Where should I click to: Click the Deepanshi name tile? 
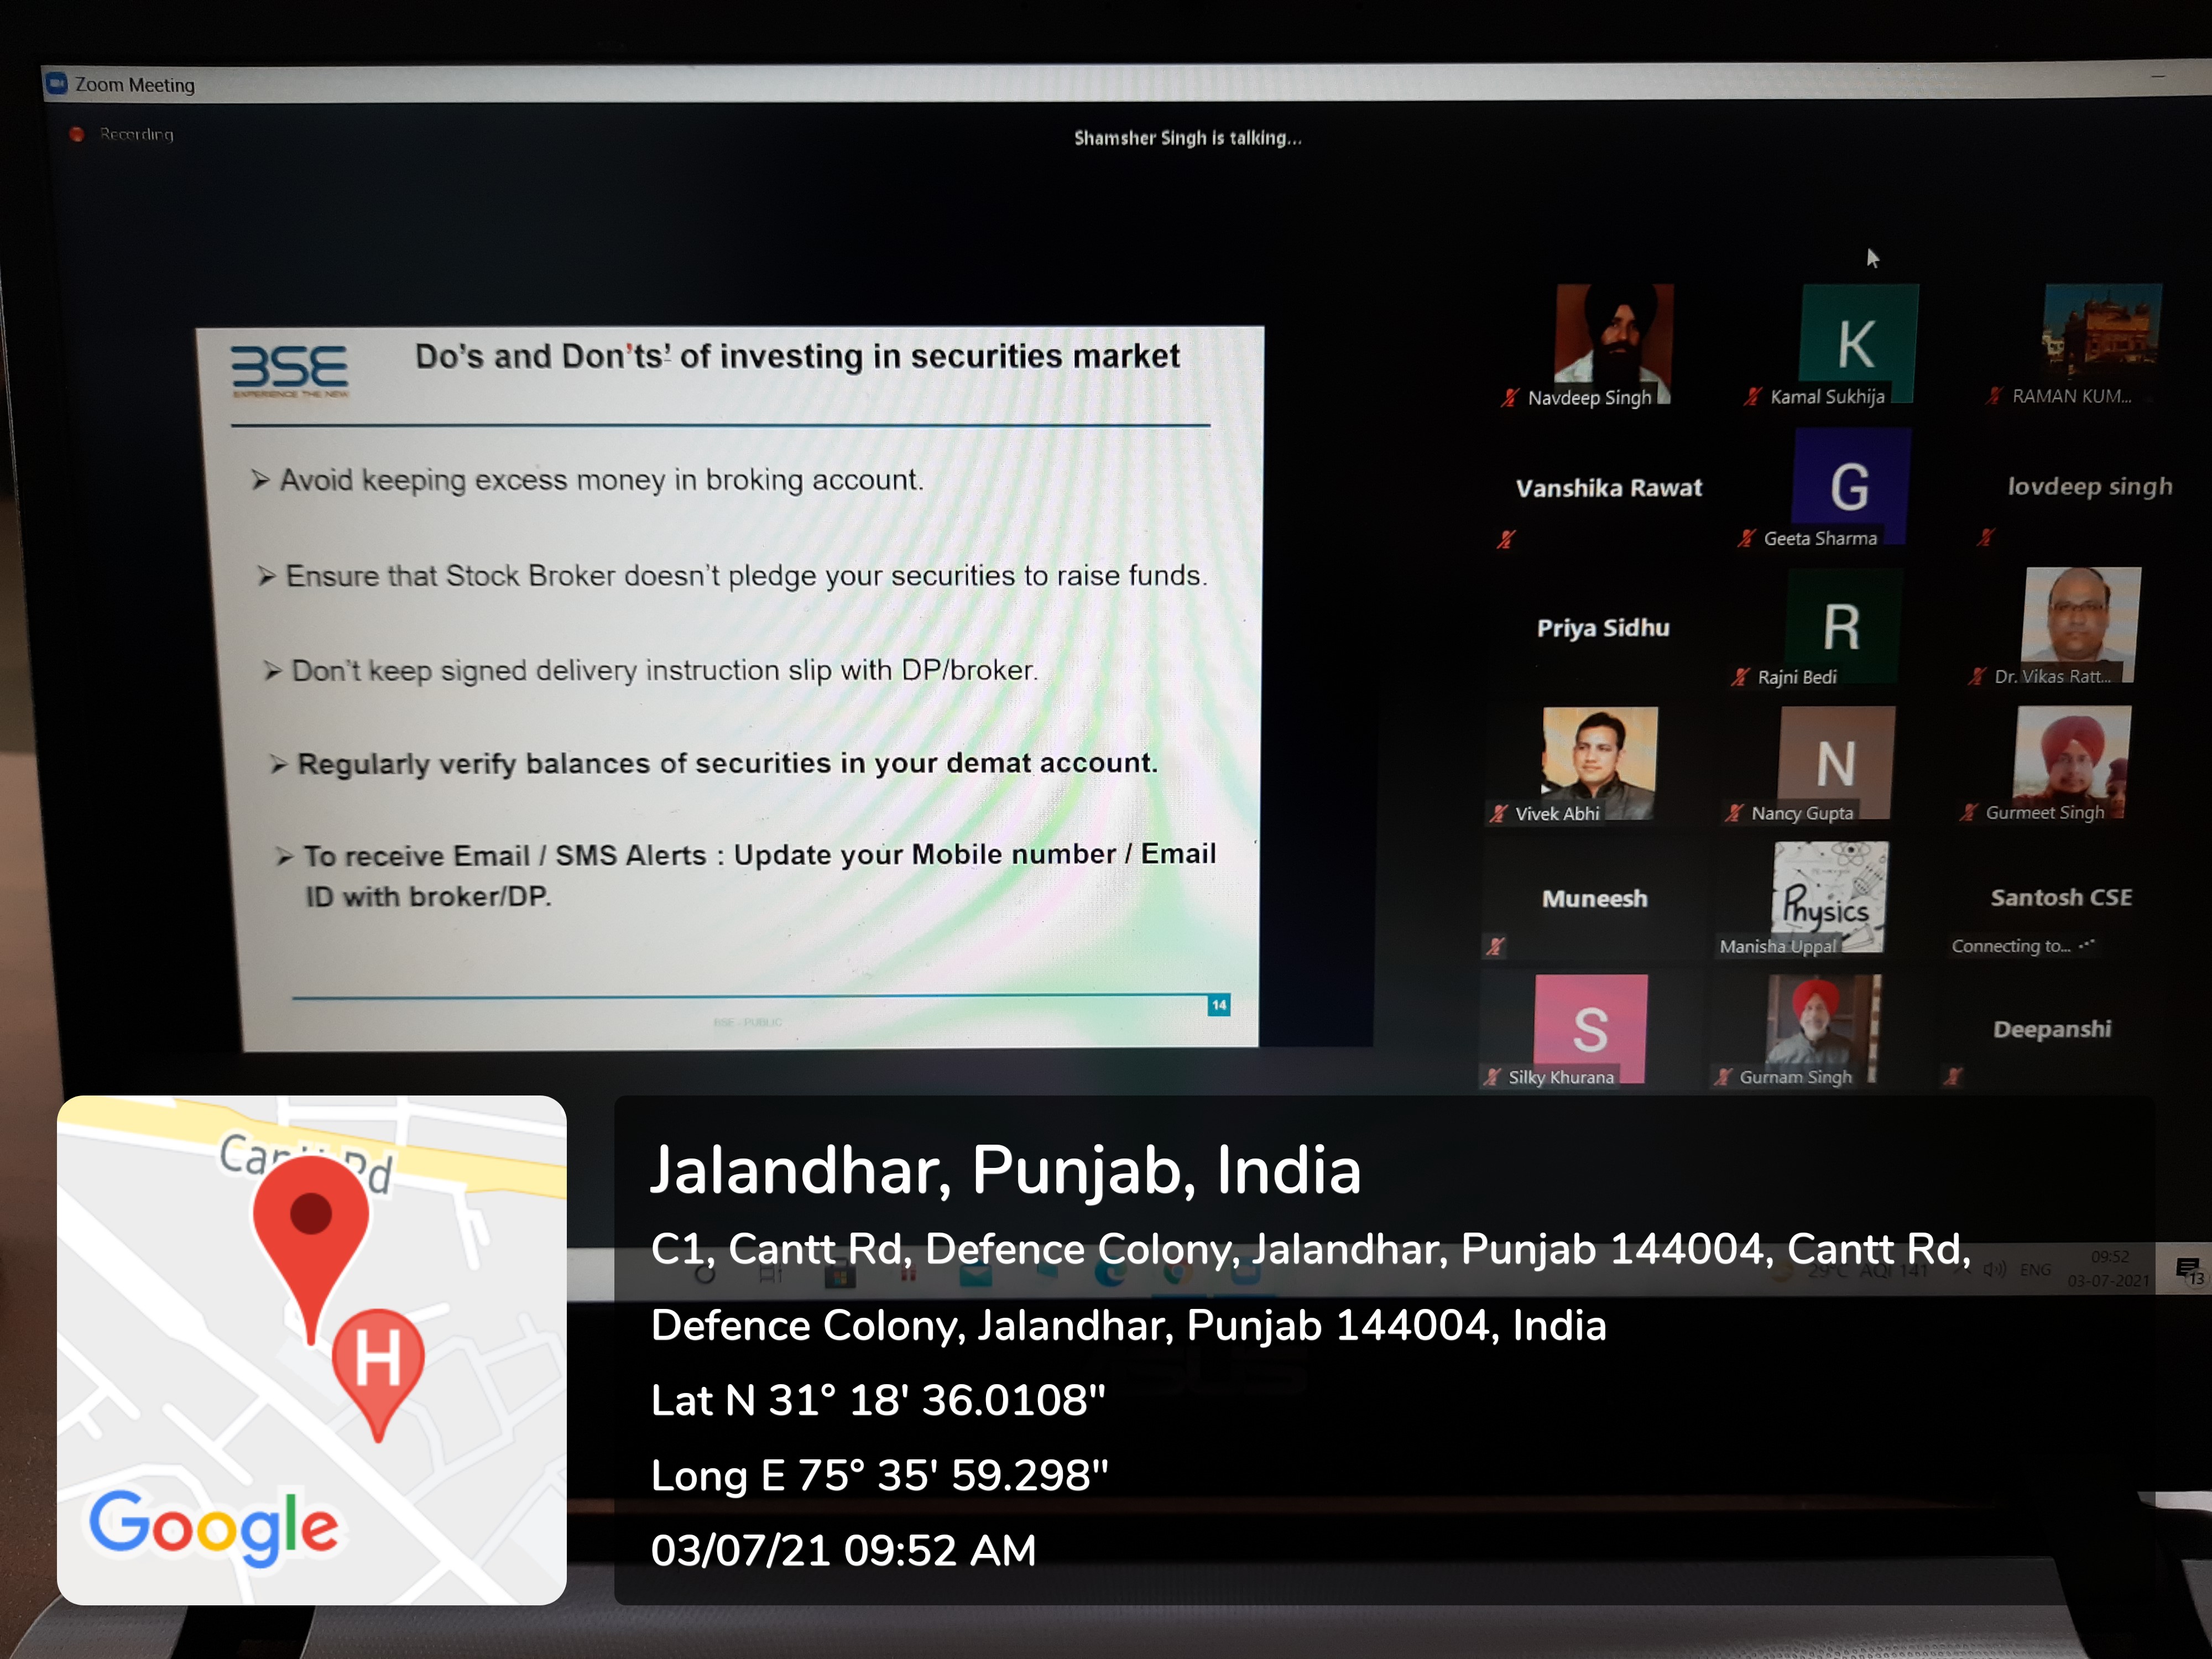(2052, 1029)
